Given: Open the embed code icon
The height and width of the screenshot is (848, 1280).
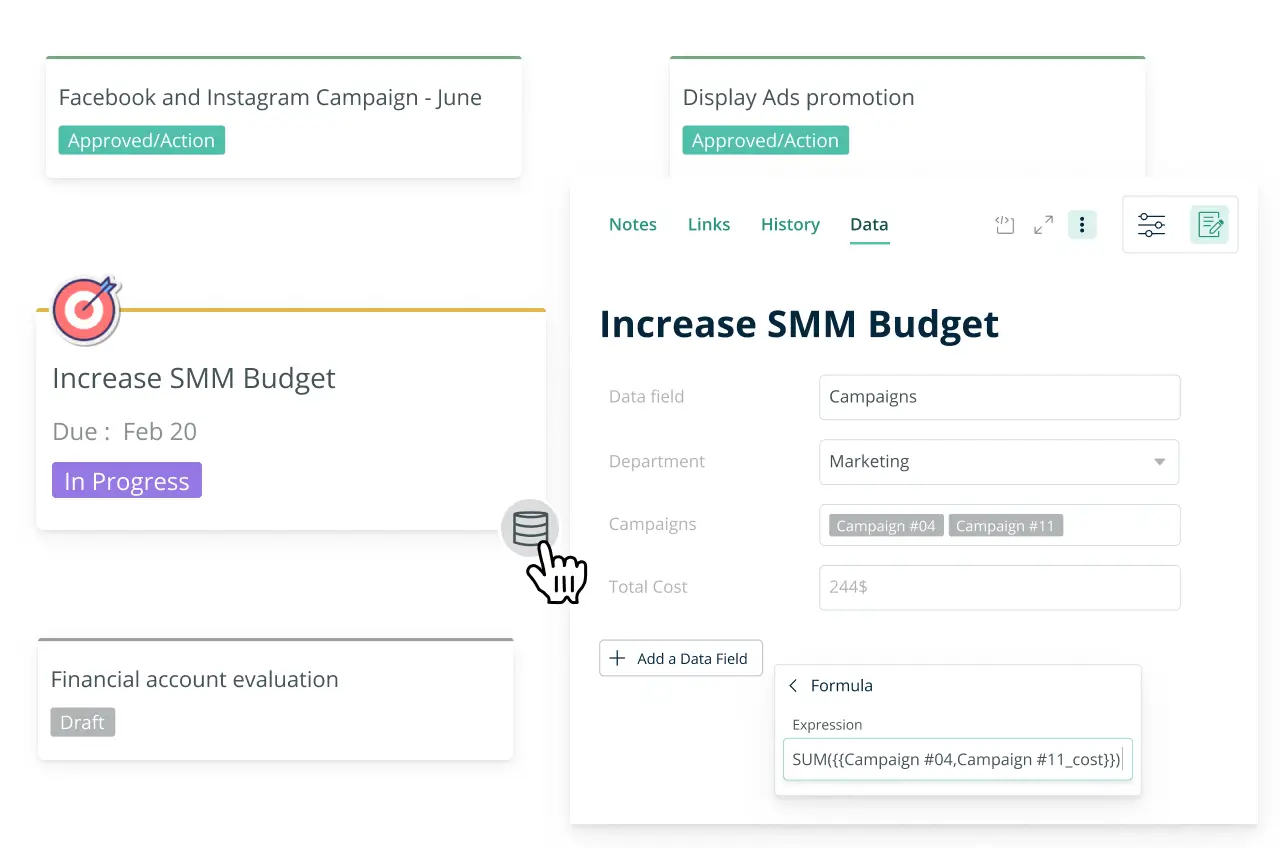Looking at the screenshot, I should click(x=1005, y=225).
